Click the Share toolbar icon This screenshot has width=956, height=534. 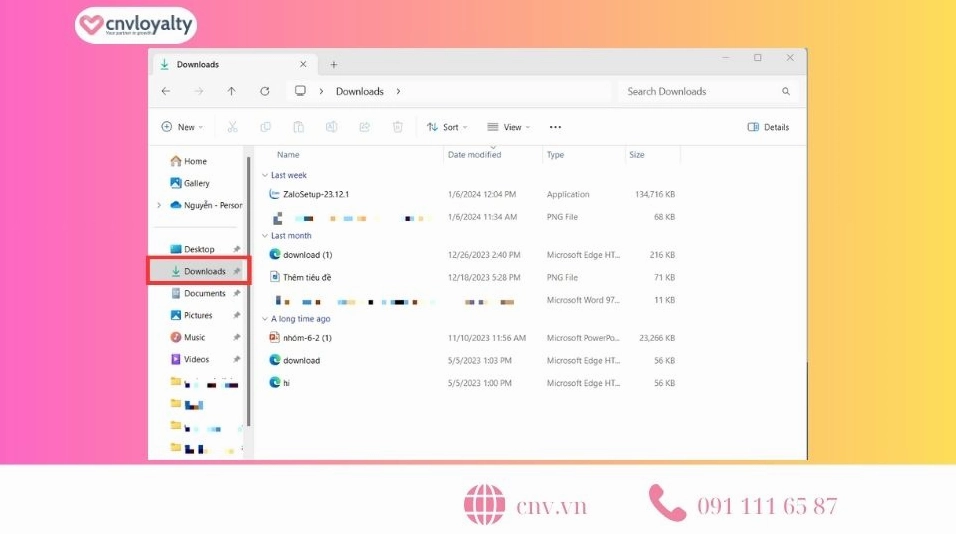tap(364, 127)
